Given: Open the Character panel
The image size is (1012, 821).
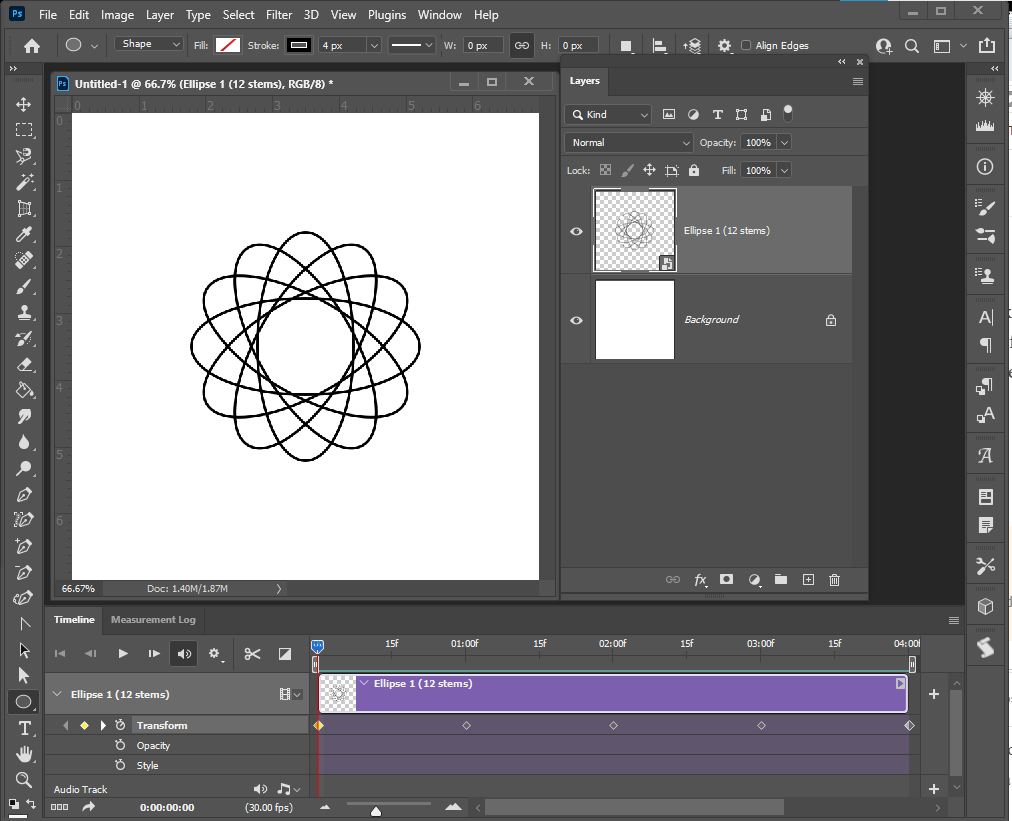Looking at the screenshot, I should pos(985,315).
